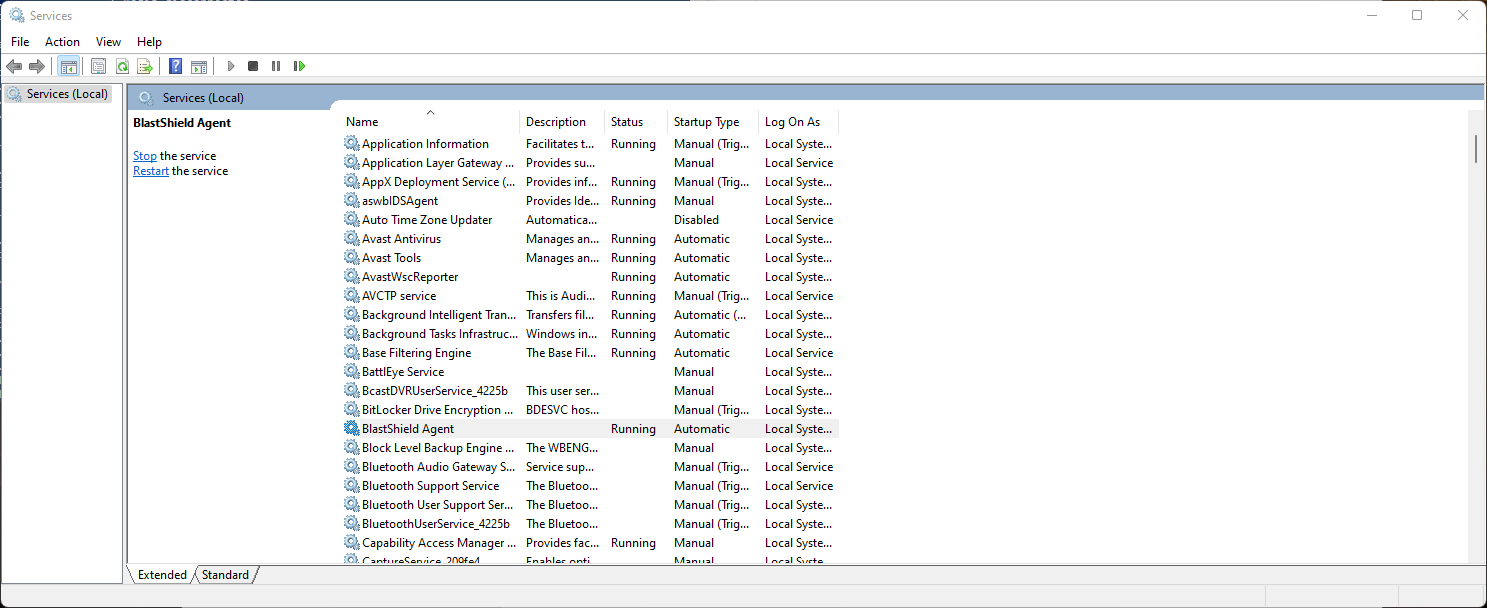The height and width of the screenshot is (608, 1487).
Task: Sort services by the Name column header
Action: 362,122
